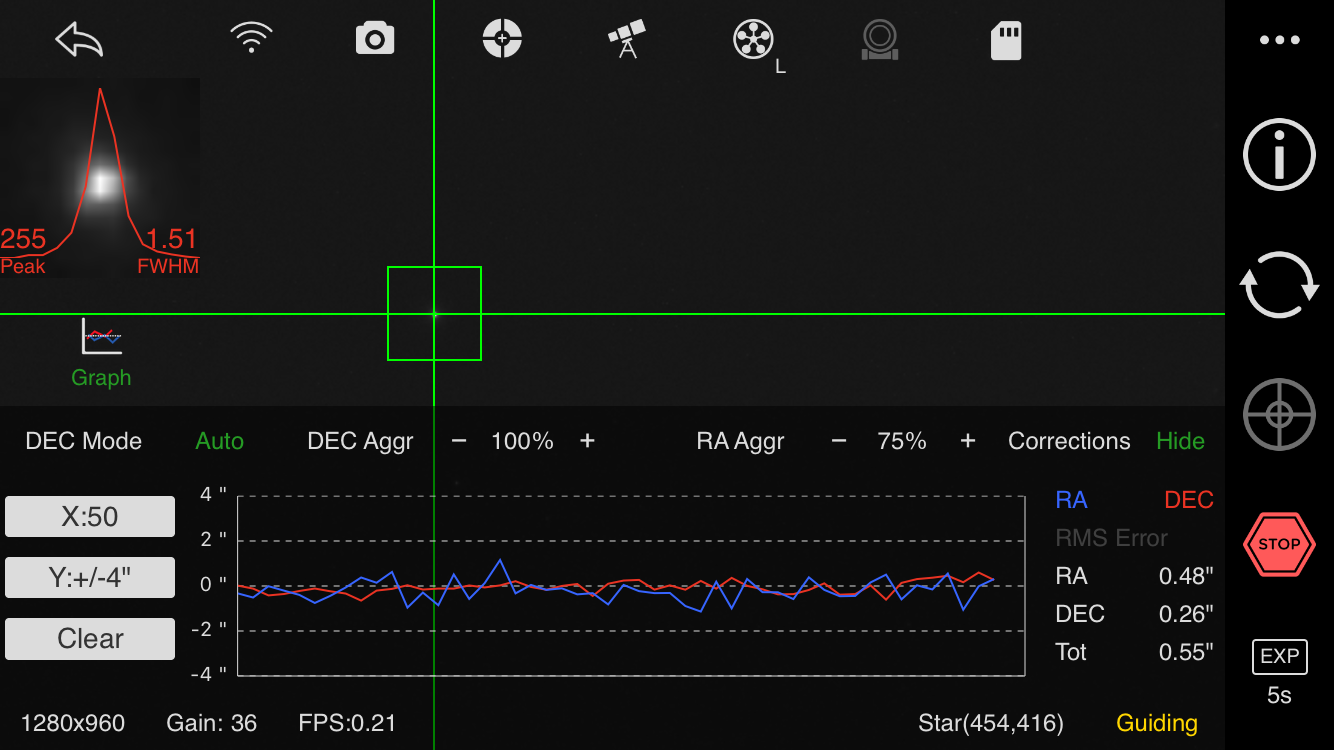The height and width of the screenshot is (750, 1334).
Task: Tap the DEC Aggr 100% value
Action: coord(522,441)
